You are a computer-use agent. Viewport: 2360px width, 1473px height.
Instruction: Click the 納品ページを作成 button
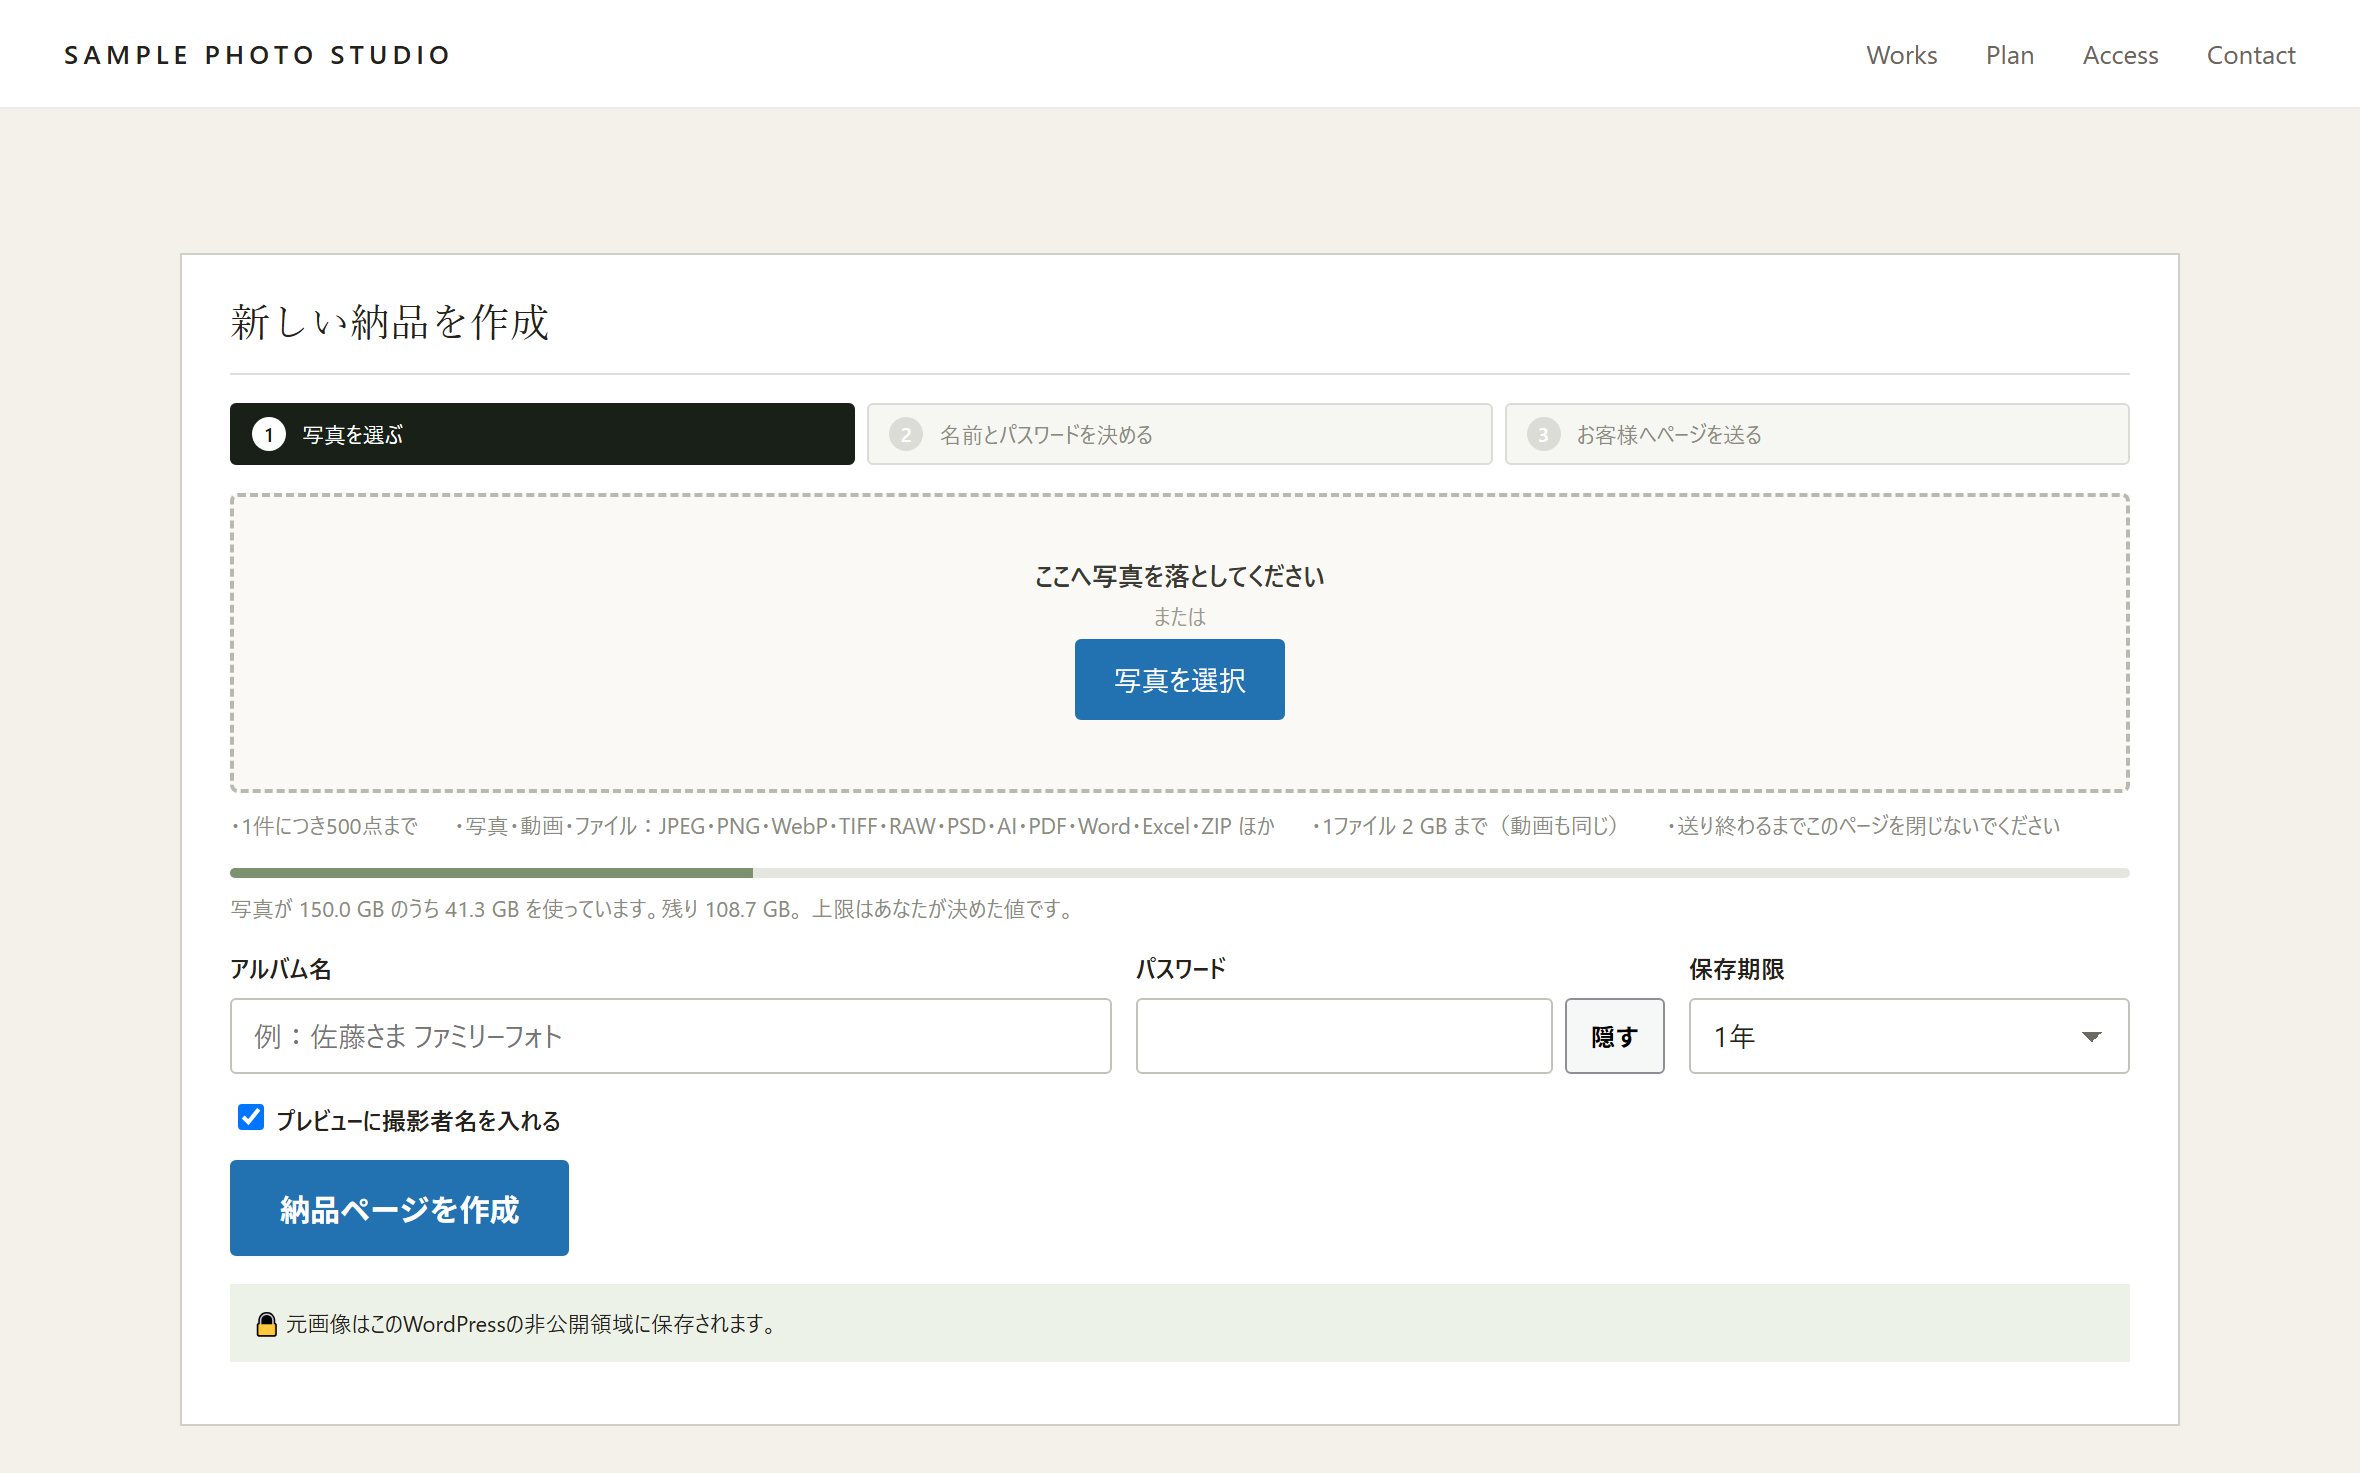coord(399,1208)
